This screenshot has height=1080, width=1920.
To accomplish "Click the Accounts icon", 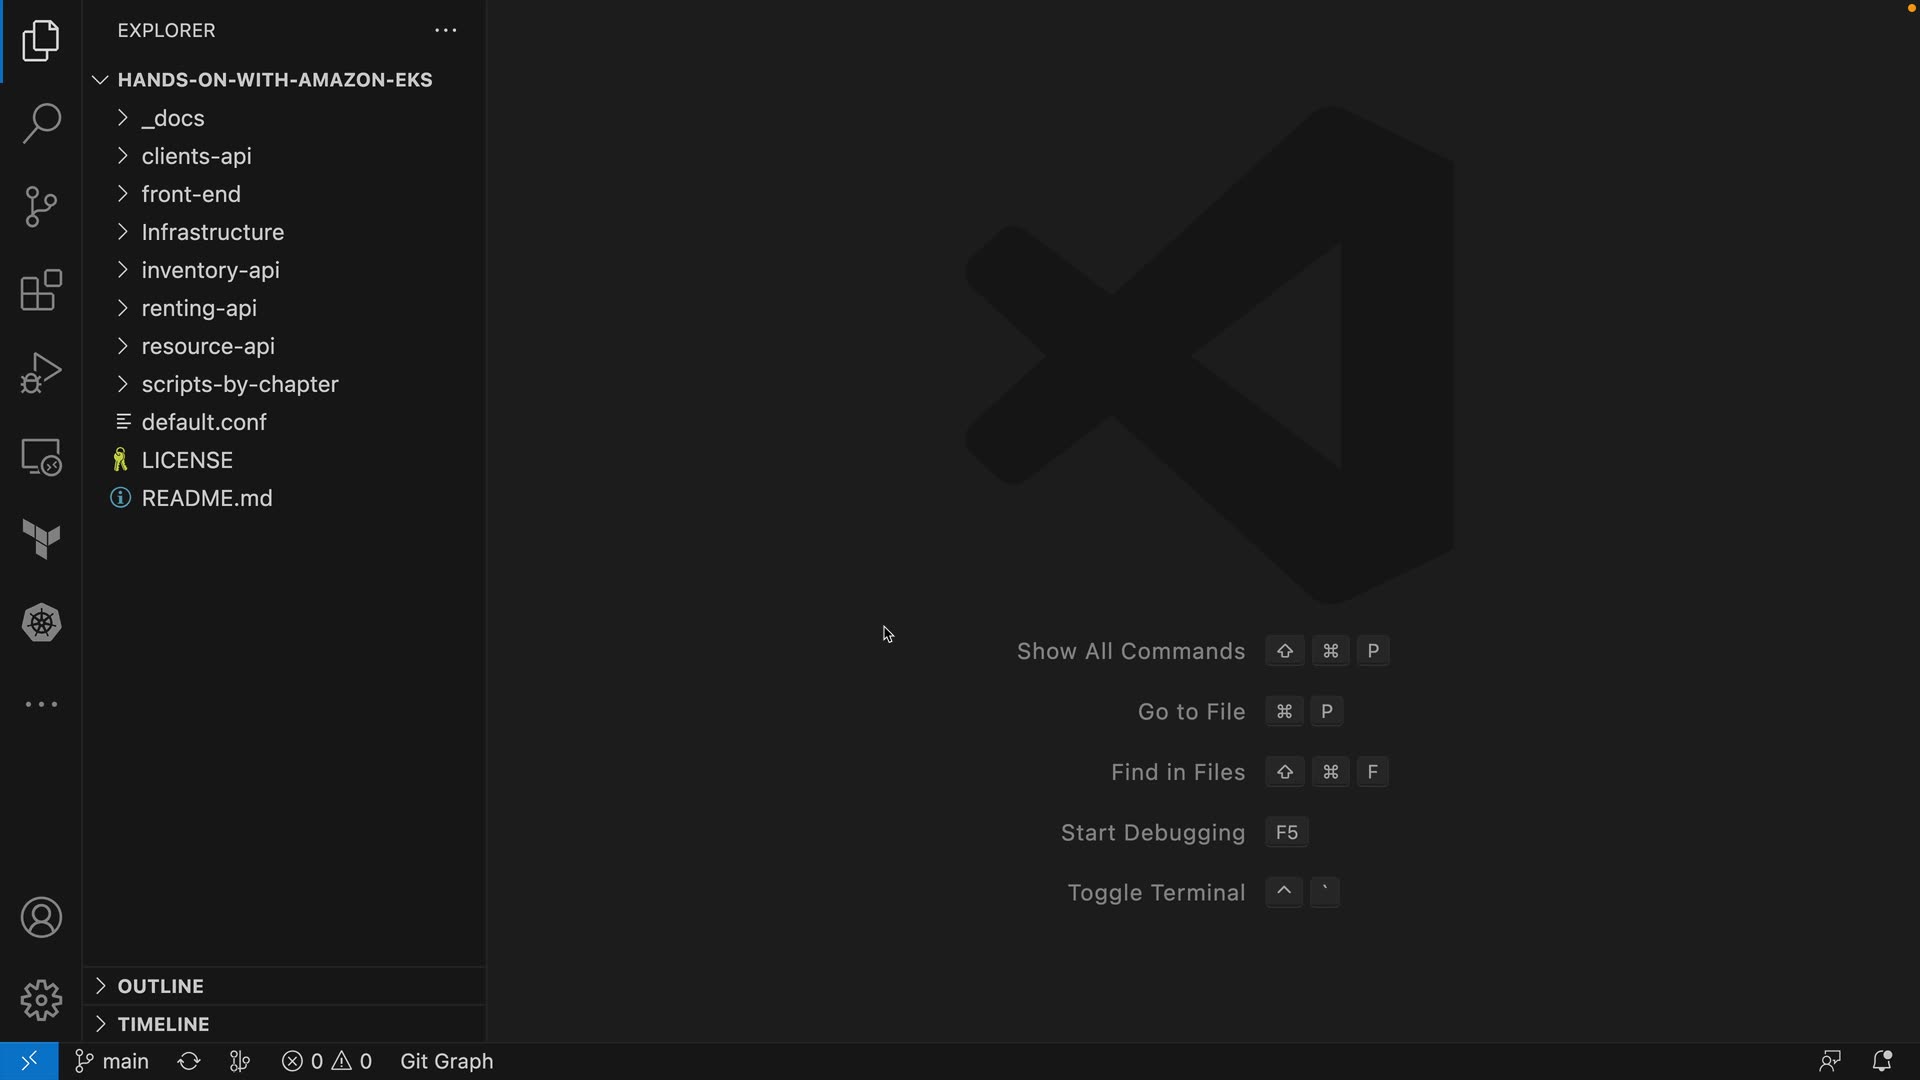I will [41, 918].
